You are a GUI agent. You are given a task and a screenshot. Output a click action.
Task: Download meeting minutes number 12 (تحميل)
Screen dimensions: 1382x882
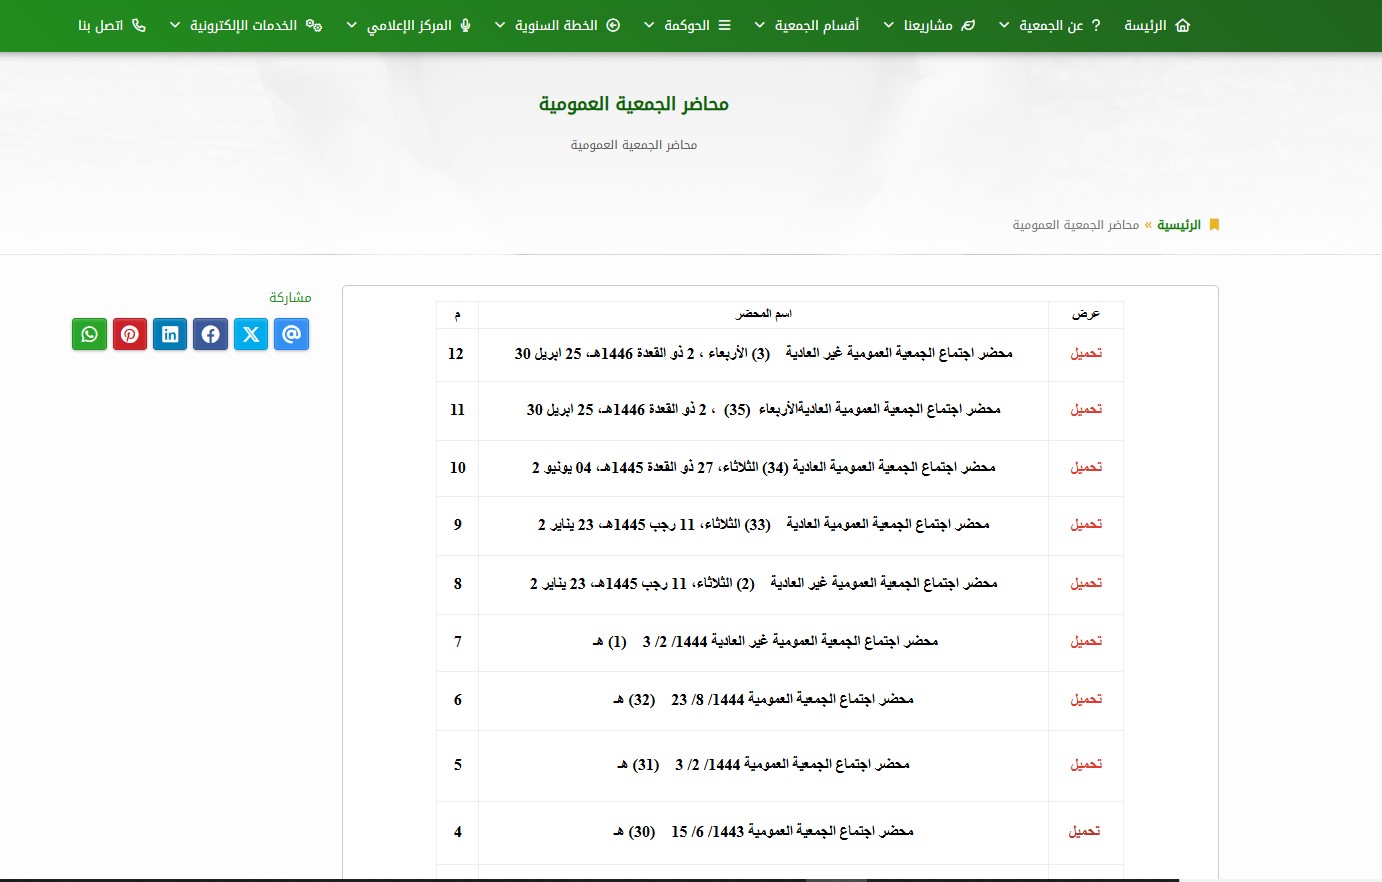pyautogui.click(x=1086, y=353)
